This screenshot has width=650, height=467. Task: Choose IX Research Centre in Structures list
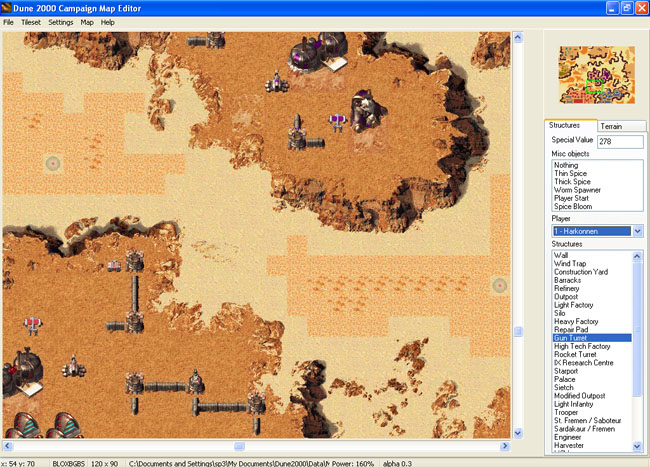click(x=583, y=363)
